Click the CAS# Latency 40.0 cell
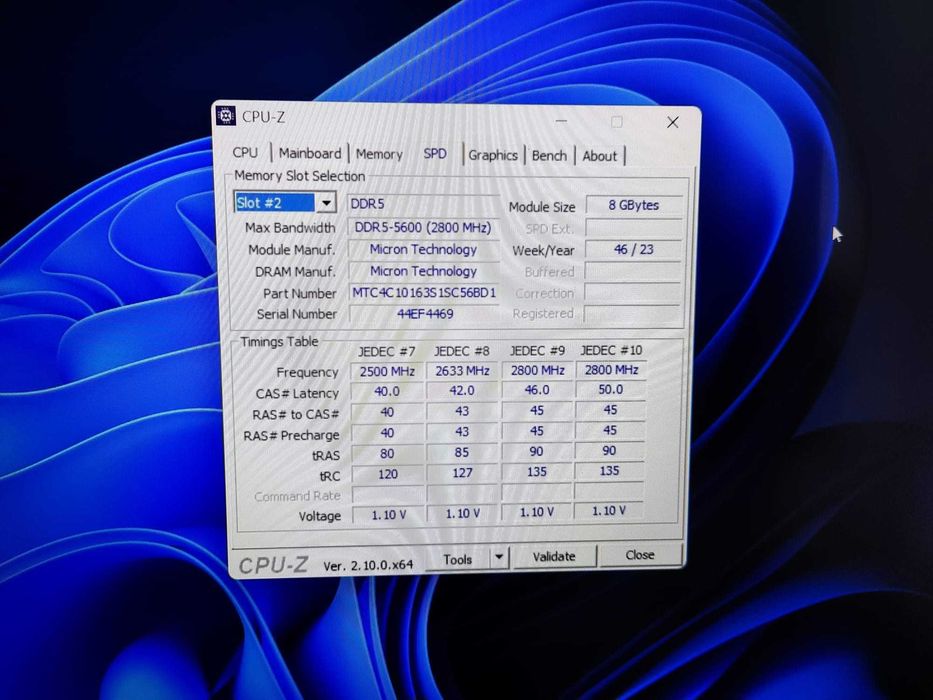Viewport: 933px width, 700px height. tap(387, 392)
